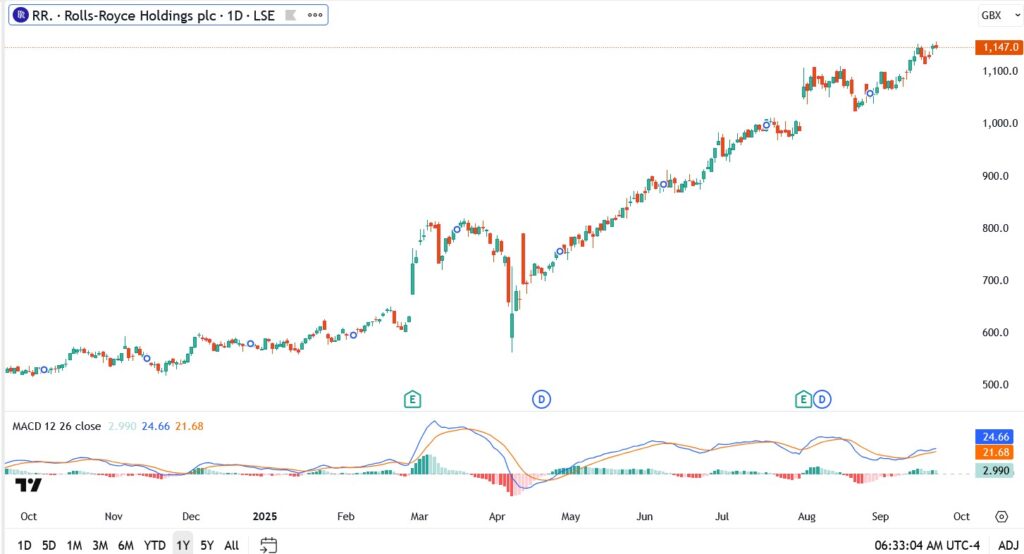Click the May time axis label

tap(571, 516)
